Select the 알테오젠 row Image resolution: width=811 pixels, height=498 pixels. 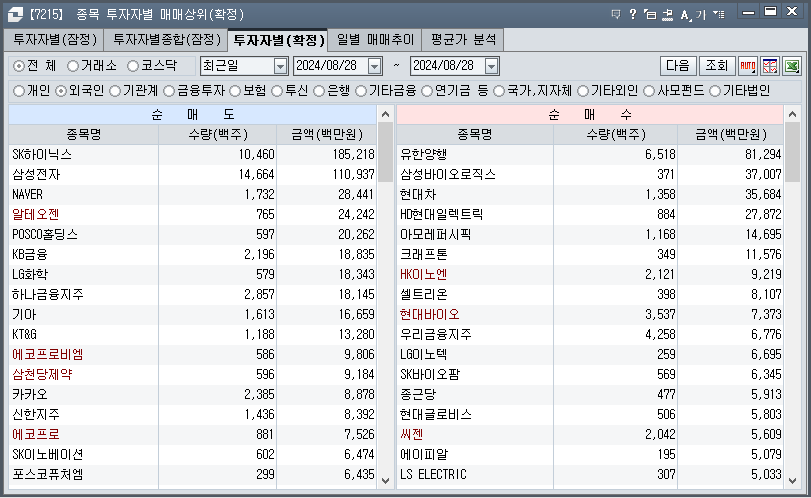[192, 215]
